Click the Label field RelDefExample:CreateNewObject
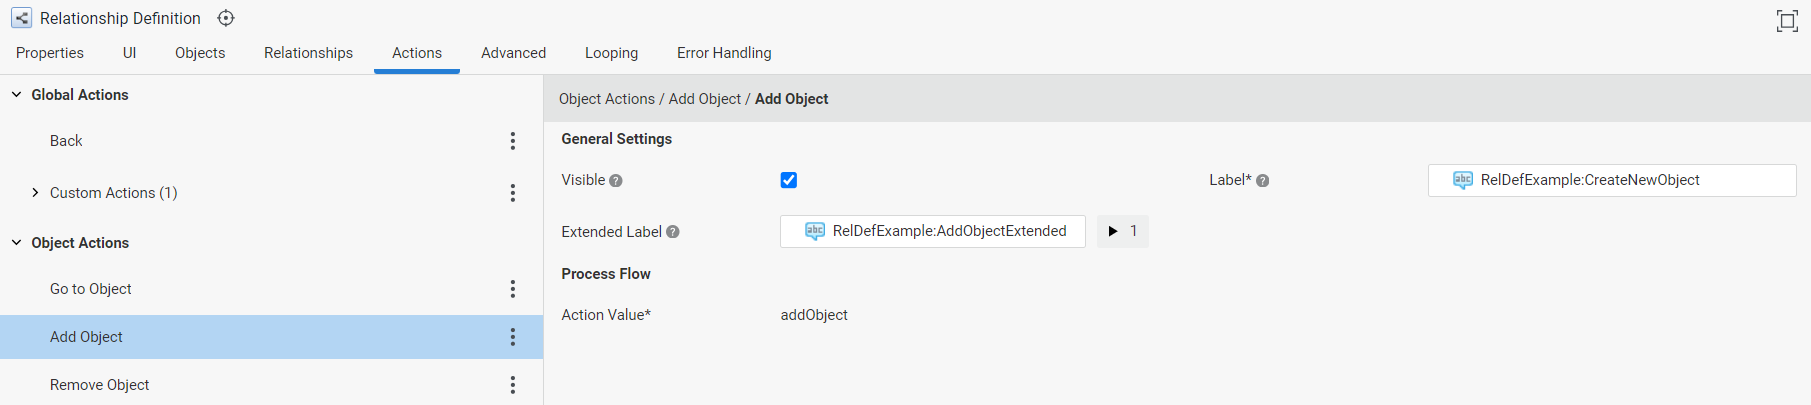The height and width of the screenshot is (405, 1811). click(1612, 180)
